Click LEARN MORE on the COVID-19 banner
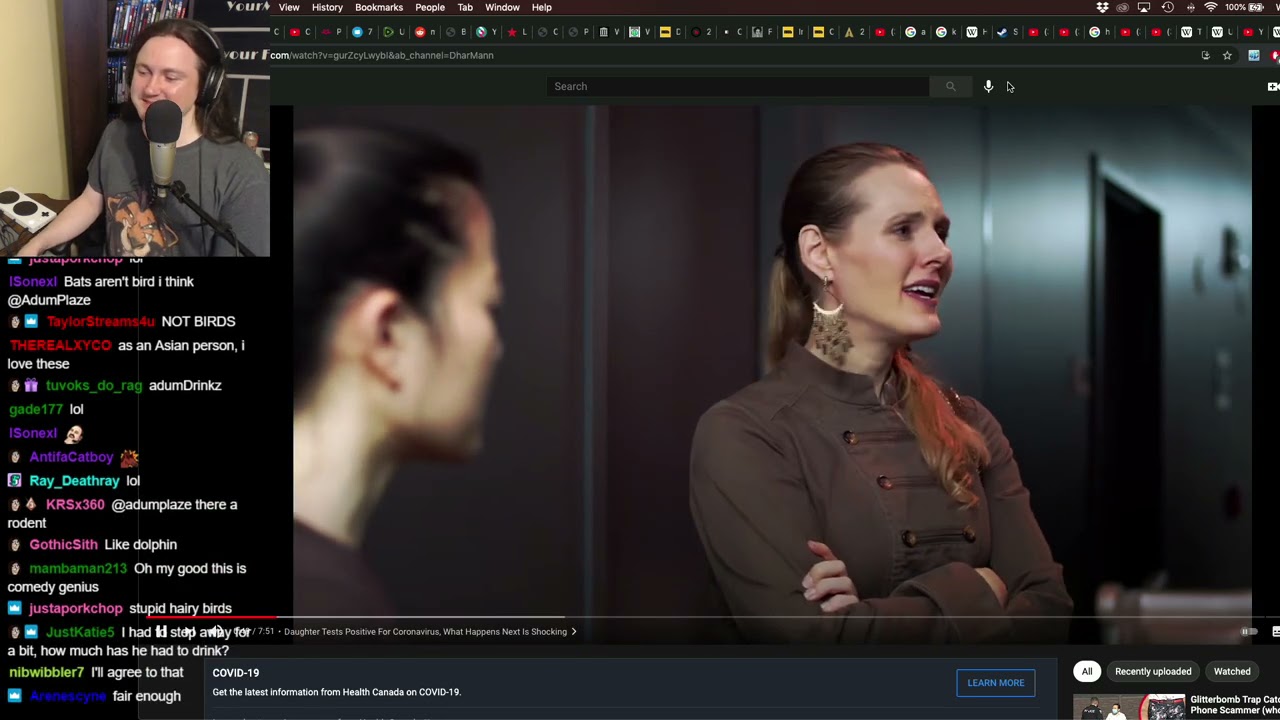The height and width of the screenshot is (720, 1280). click(996, 683)
